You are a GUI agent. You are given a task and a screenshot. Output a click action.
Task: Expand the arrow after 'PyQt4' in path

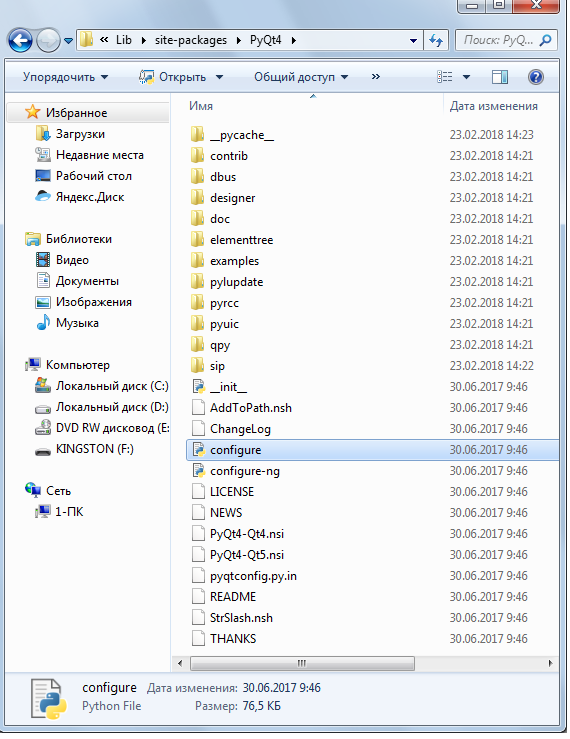[x=293, y=41]
